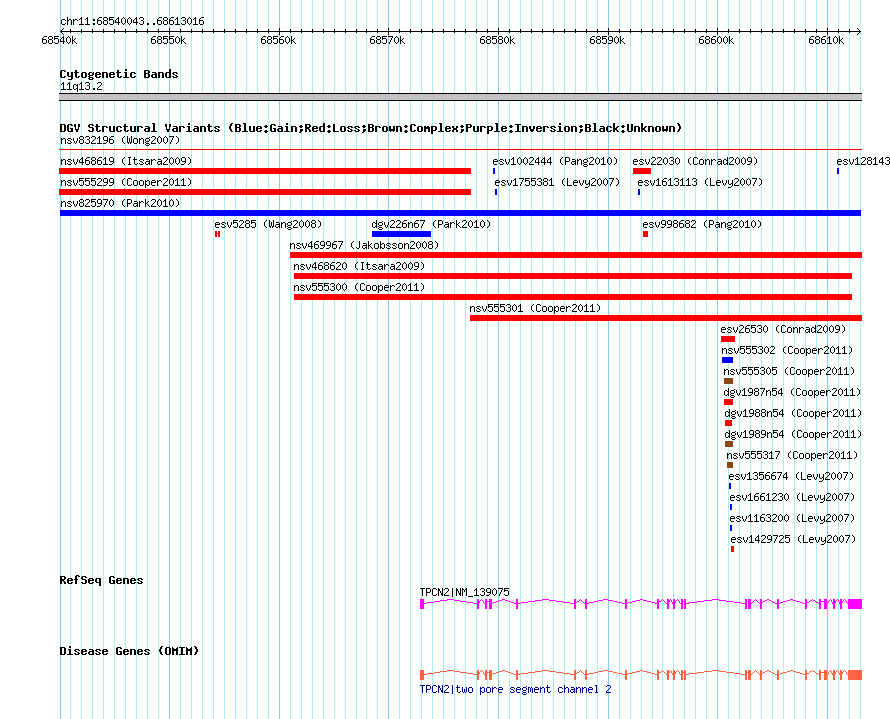Screen dimensions: 890x719
Task: Click the esv998682 (Pang2010) red marker
Action: (645, 234)
